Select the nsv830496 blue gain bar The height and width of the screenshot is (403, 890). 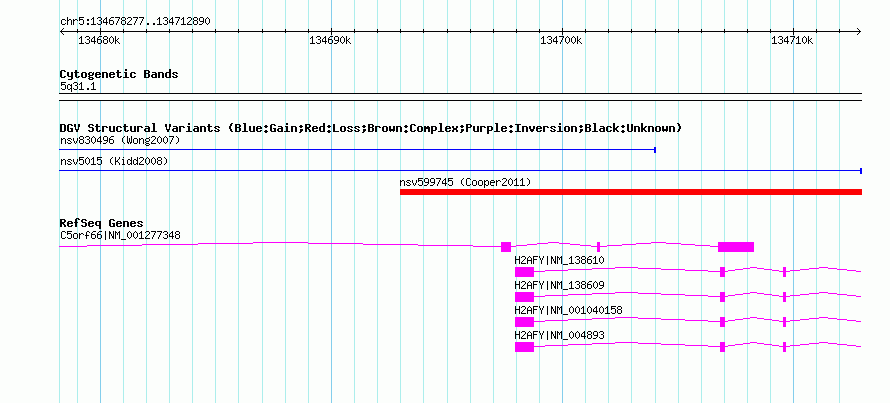tap(358, 150)
